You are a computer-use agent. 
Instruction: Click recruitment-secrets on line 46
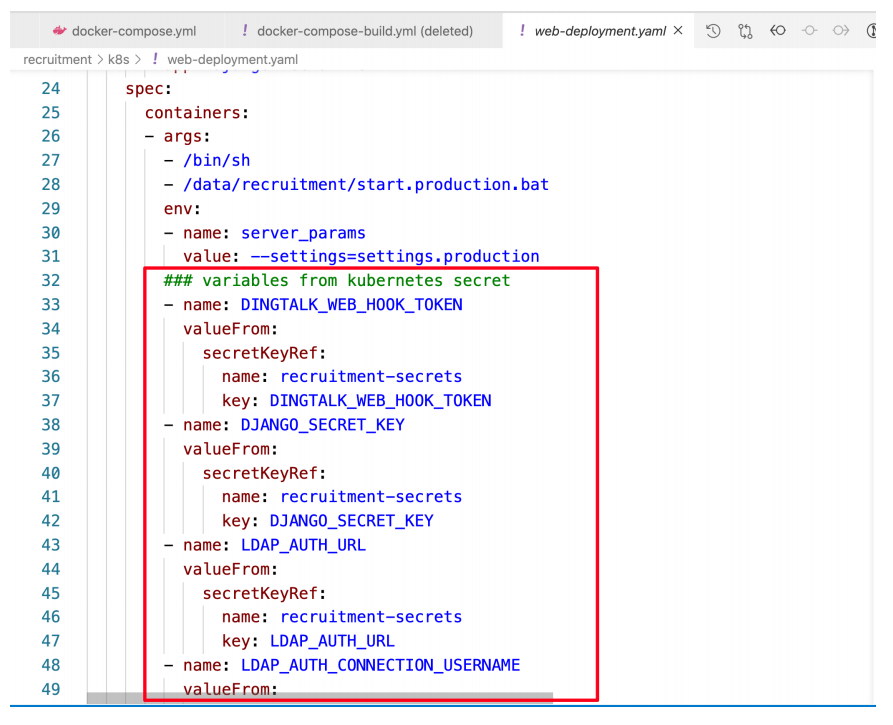coord(370,616)
